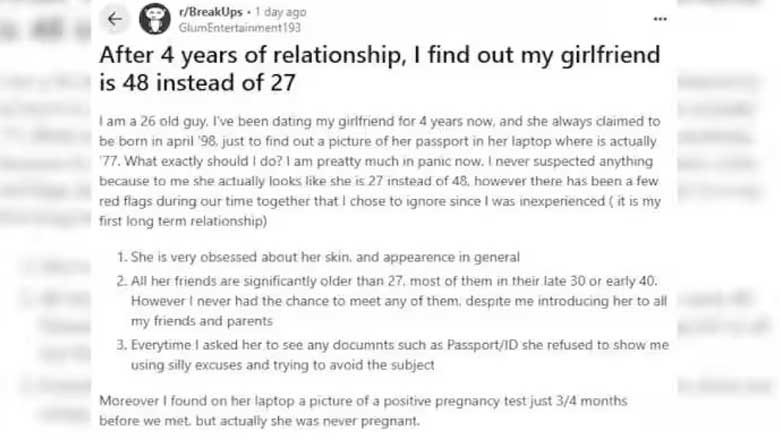The image size is (780, 440).
Task: Click the line 'first long term relationship)'
Action: pos(183,221)
